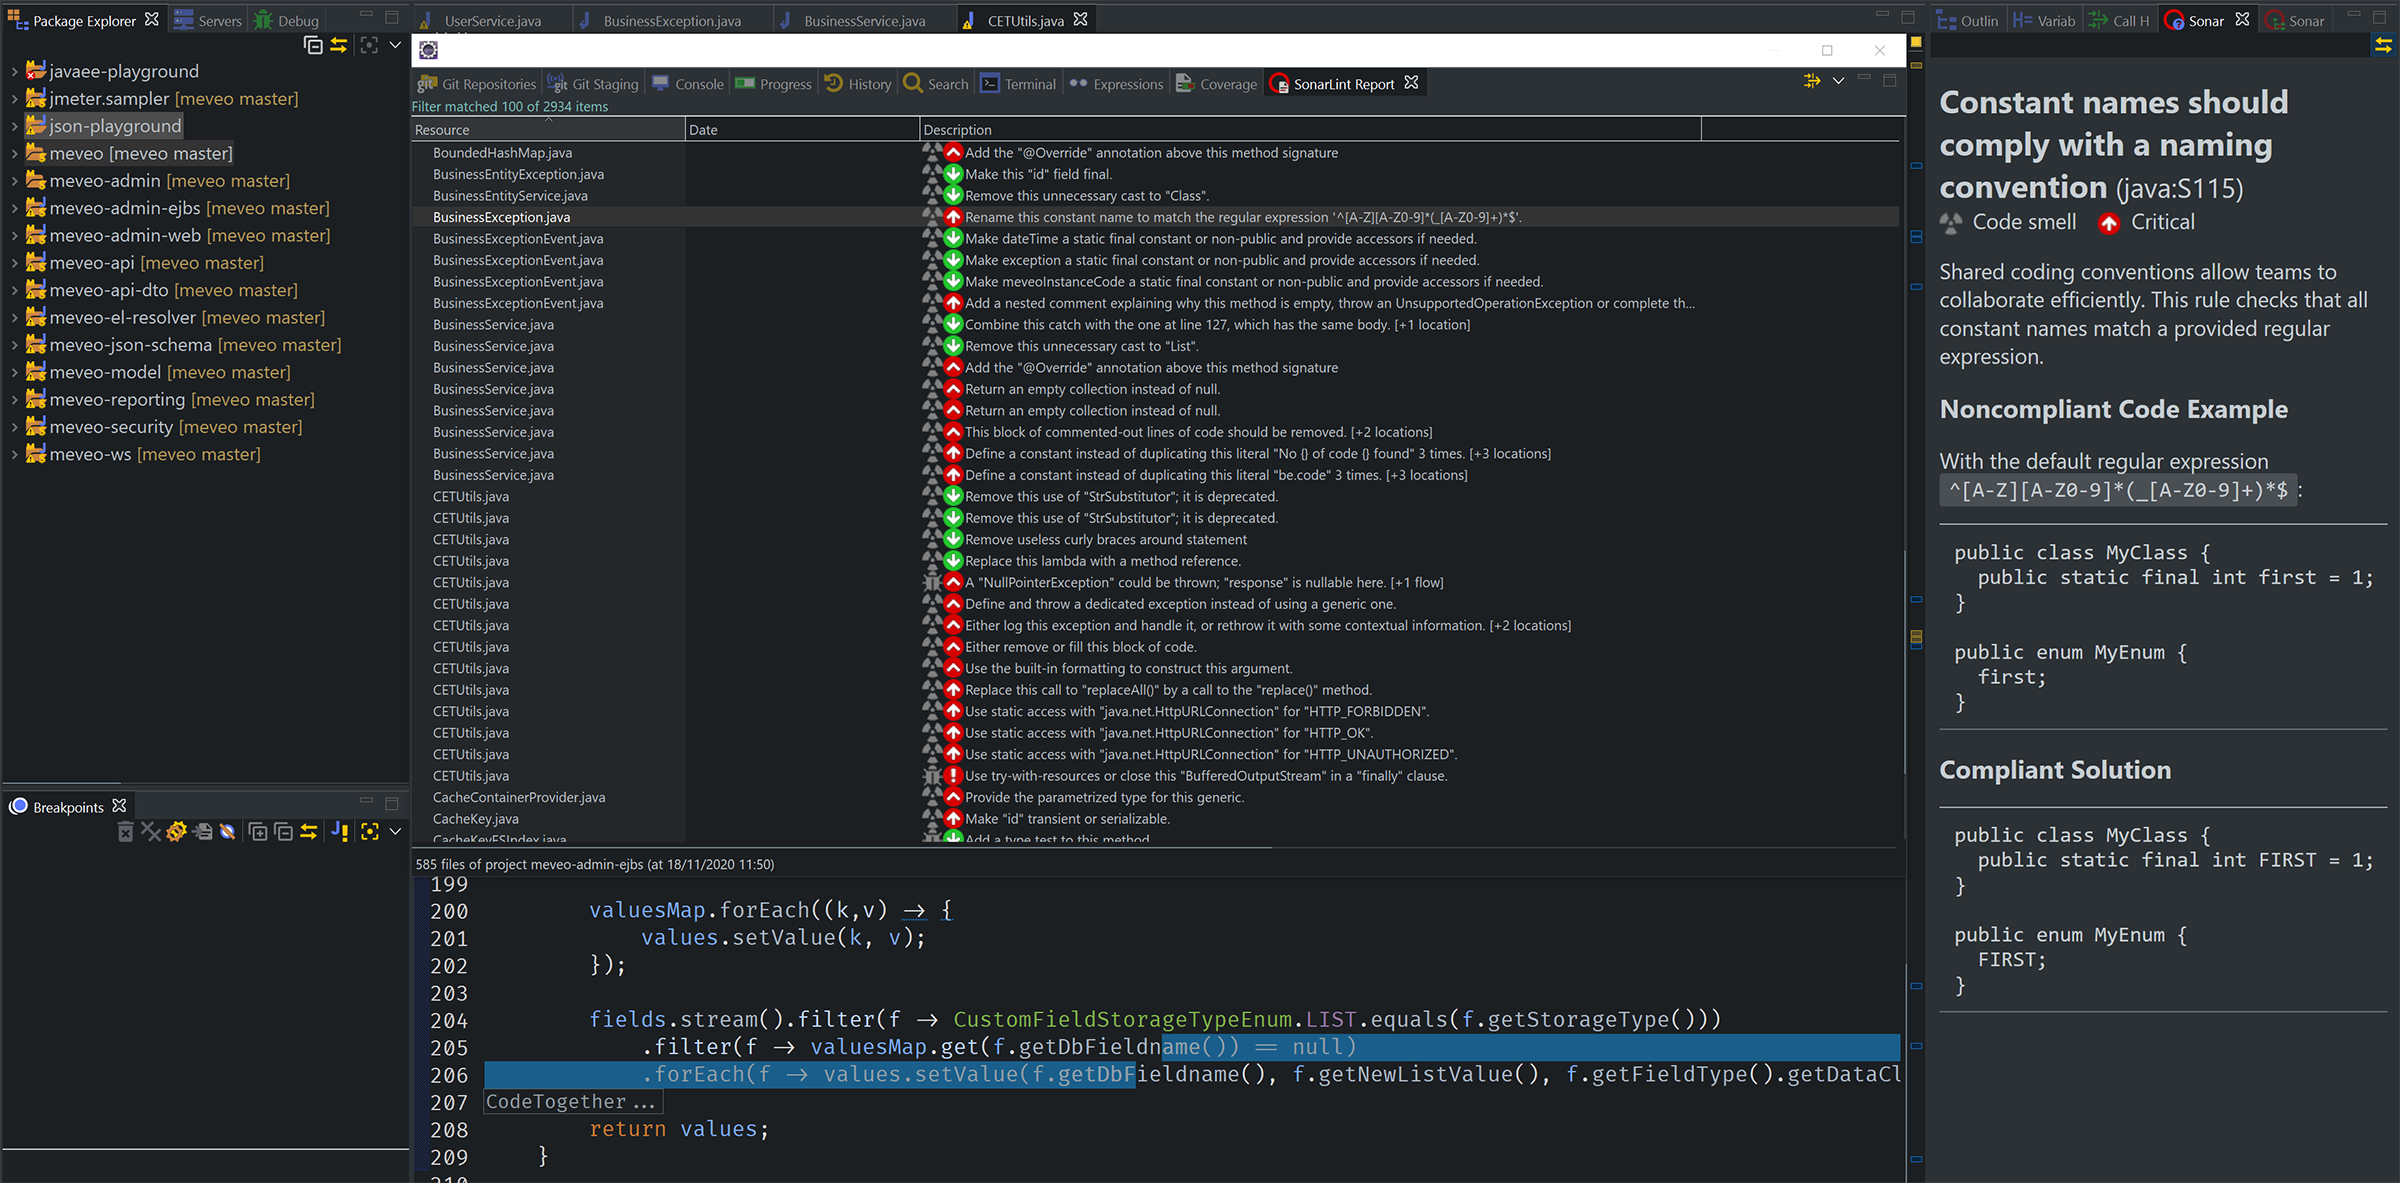The image size is (2400, 1183).
Task: Switch to the Outline tab
Action: [x=1967, y=20]
